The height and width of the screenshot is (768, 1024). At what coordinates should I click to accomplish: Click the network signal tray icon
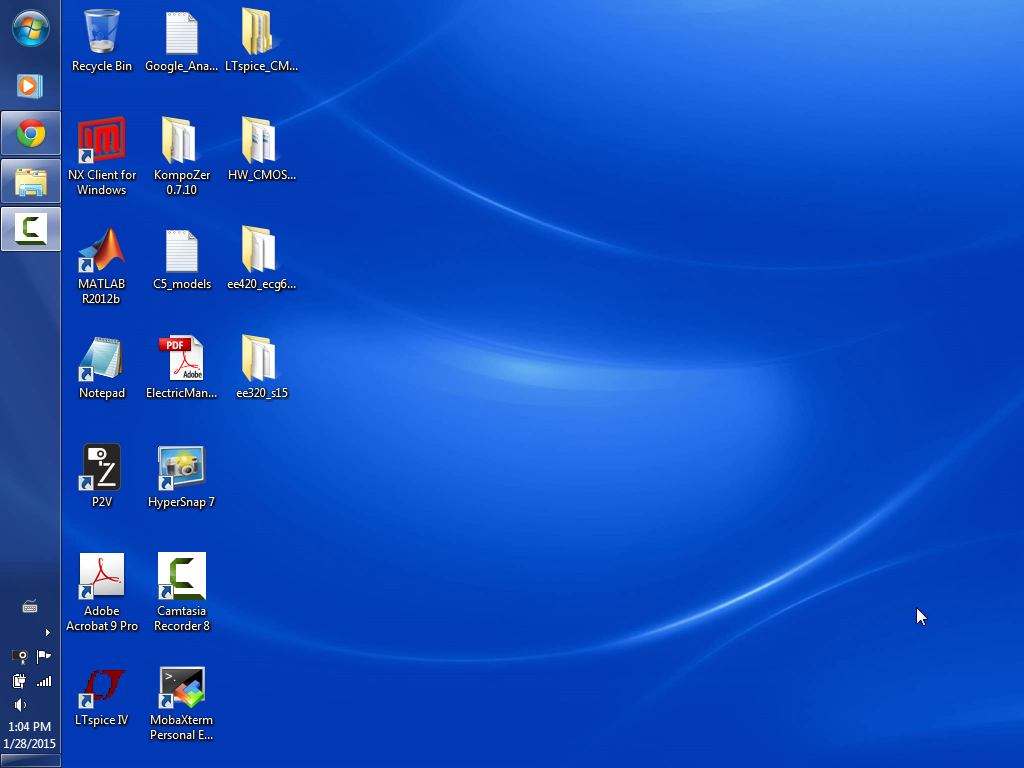click(x=43, y=681)
